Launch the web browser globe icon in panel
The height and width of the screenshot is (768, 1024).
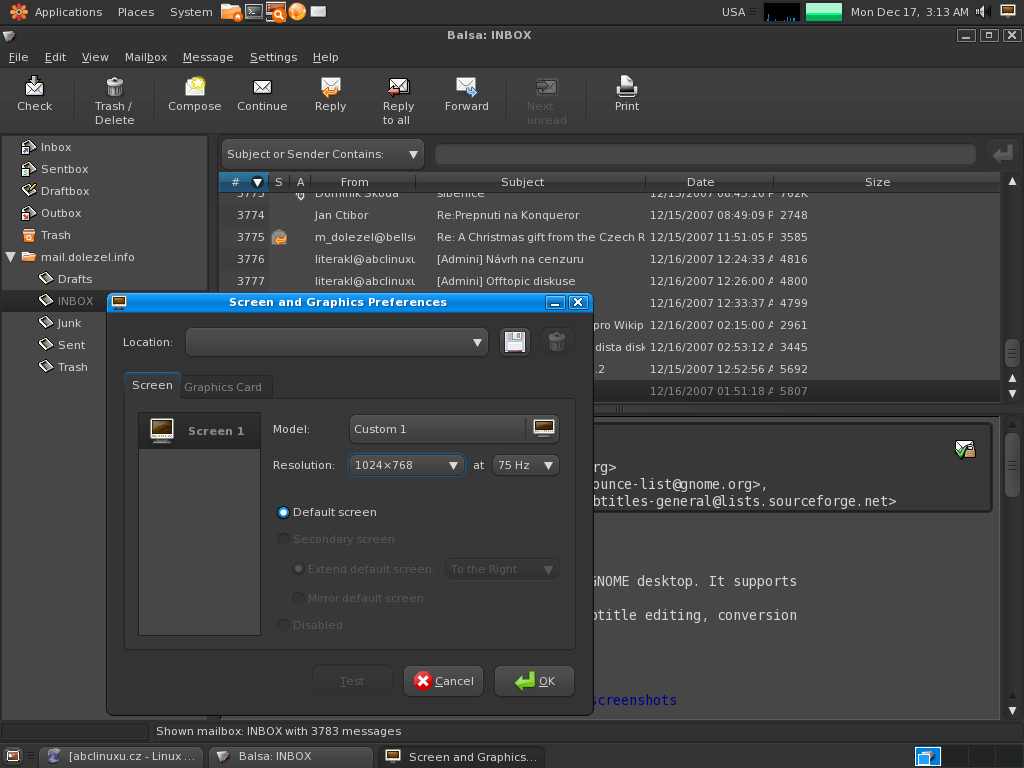tap(297, 11)
